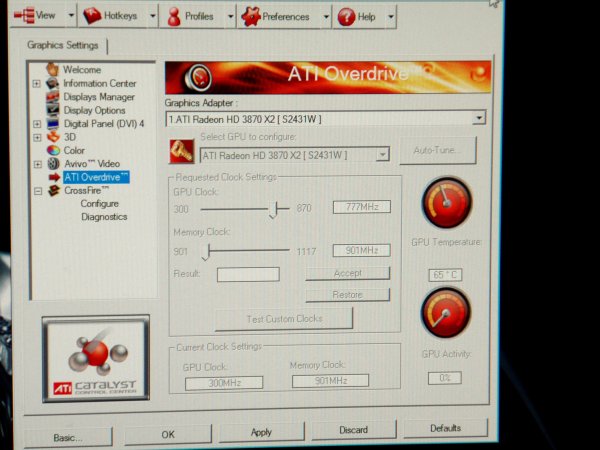Click the Apply button
This screenshot has width=600, height=450.
(x=261, y=432)
